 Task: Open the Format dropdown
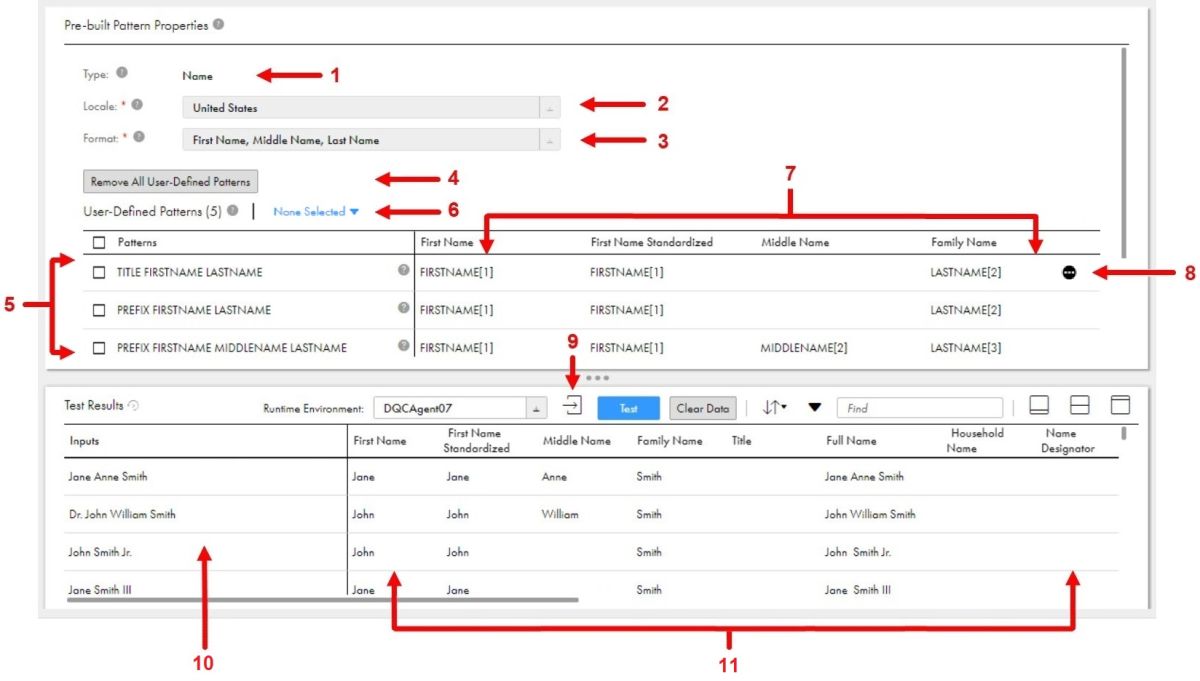371,140
